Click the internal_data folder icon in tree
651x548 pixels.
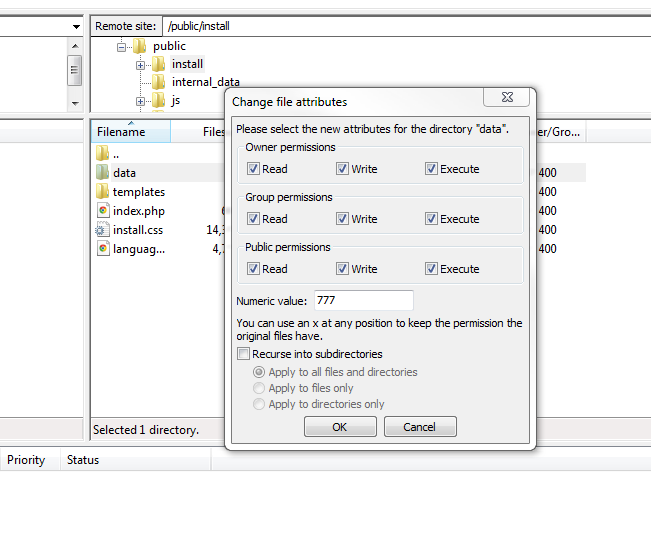point(159,82)
